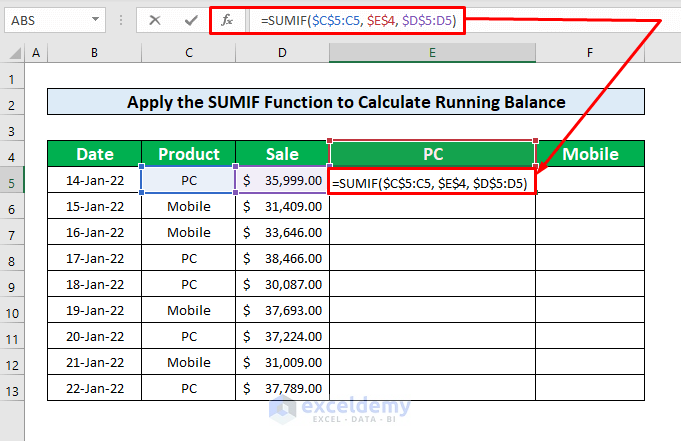The height and width of the screenshot is (441, 681).
Task: Select the Date header cell
Action: [94, 154]
